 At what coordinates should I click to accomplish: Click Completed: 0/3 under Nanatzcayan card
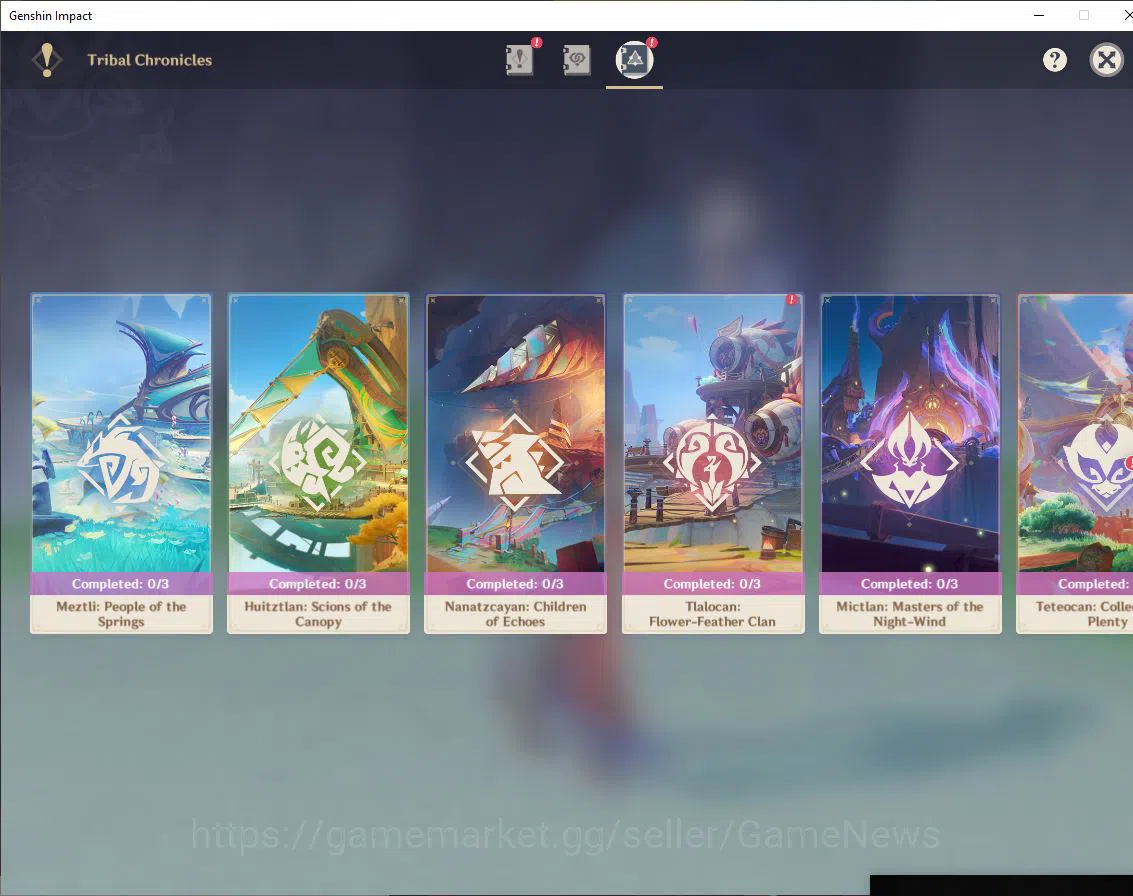[x=515, y=584]
